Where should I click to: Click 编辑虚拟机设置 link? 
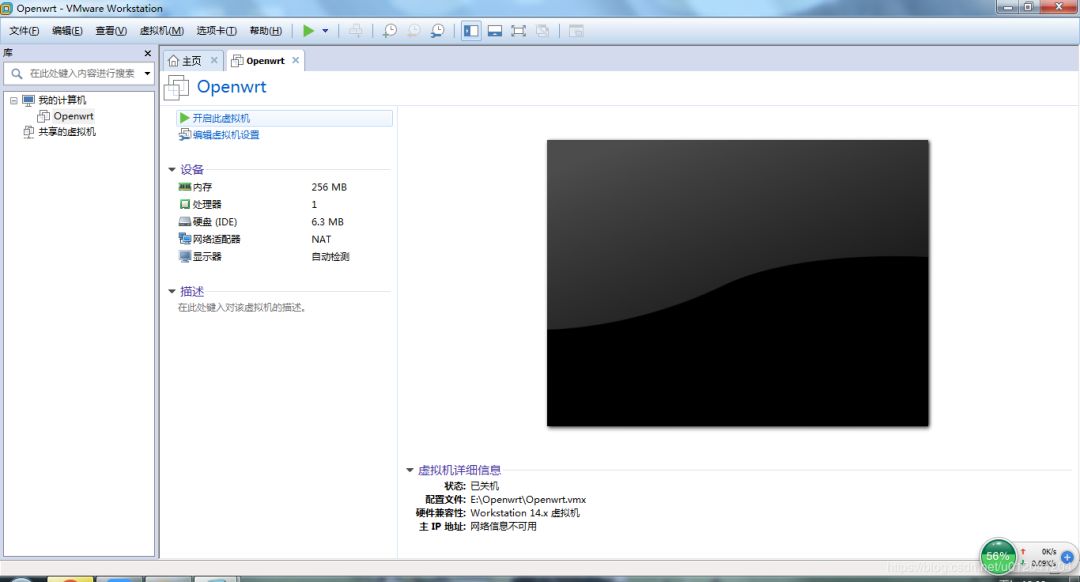[225, 135]
